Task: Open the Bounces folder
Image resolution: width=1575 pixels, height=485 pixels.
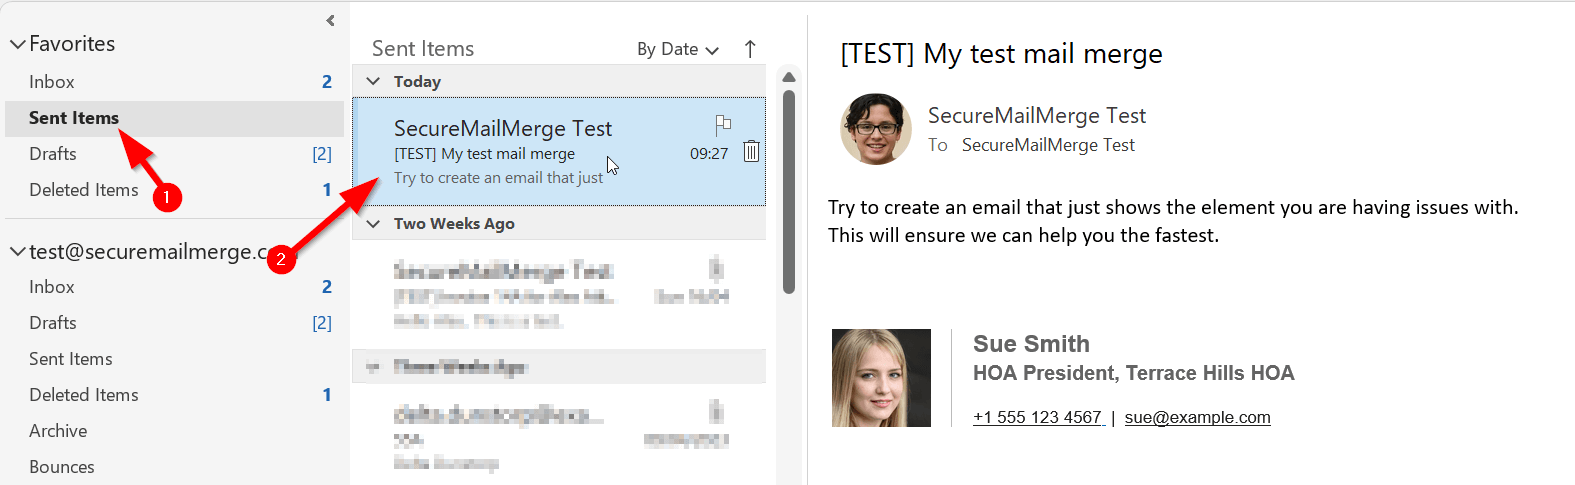Action: point(62,467)
